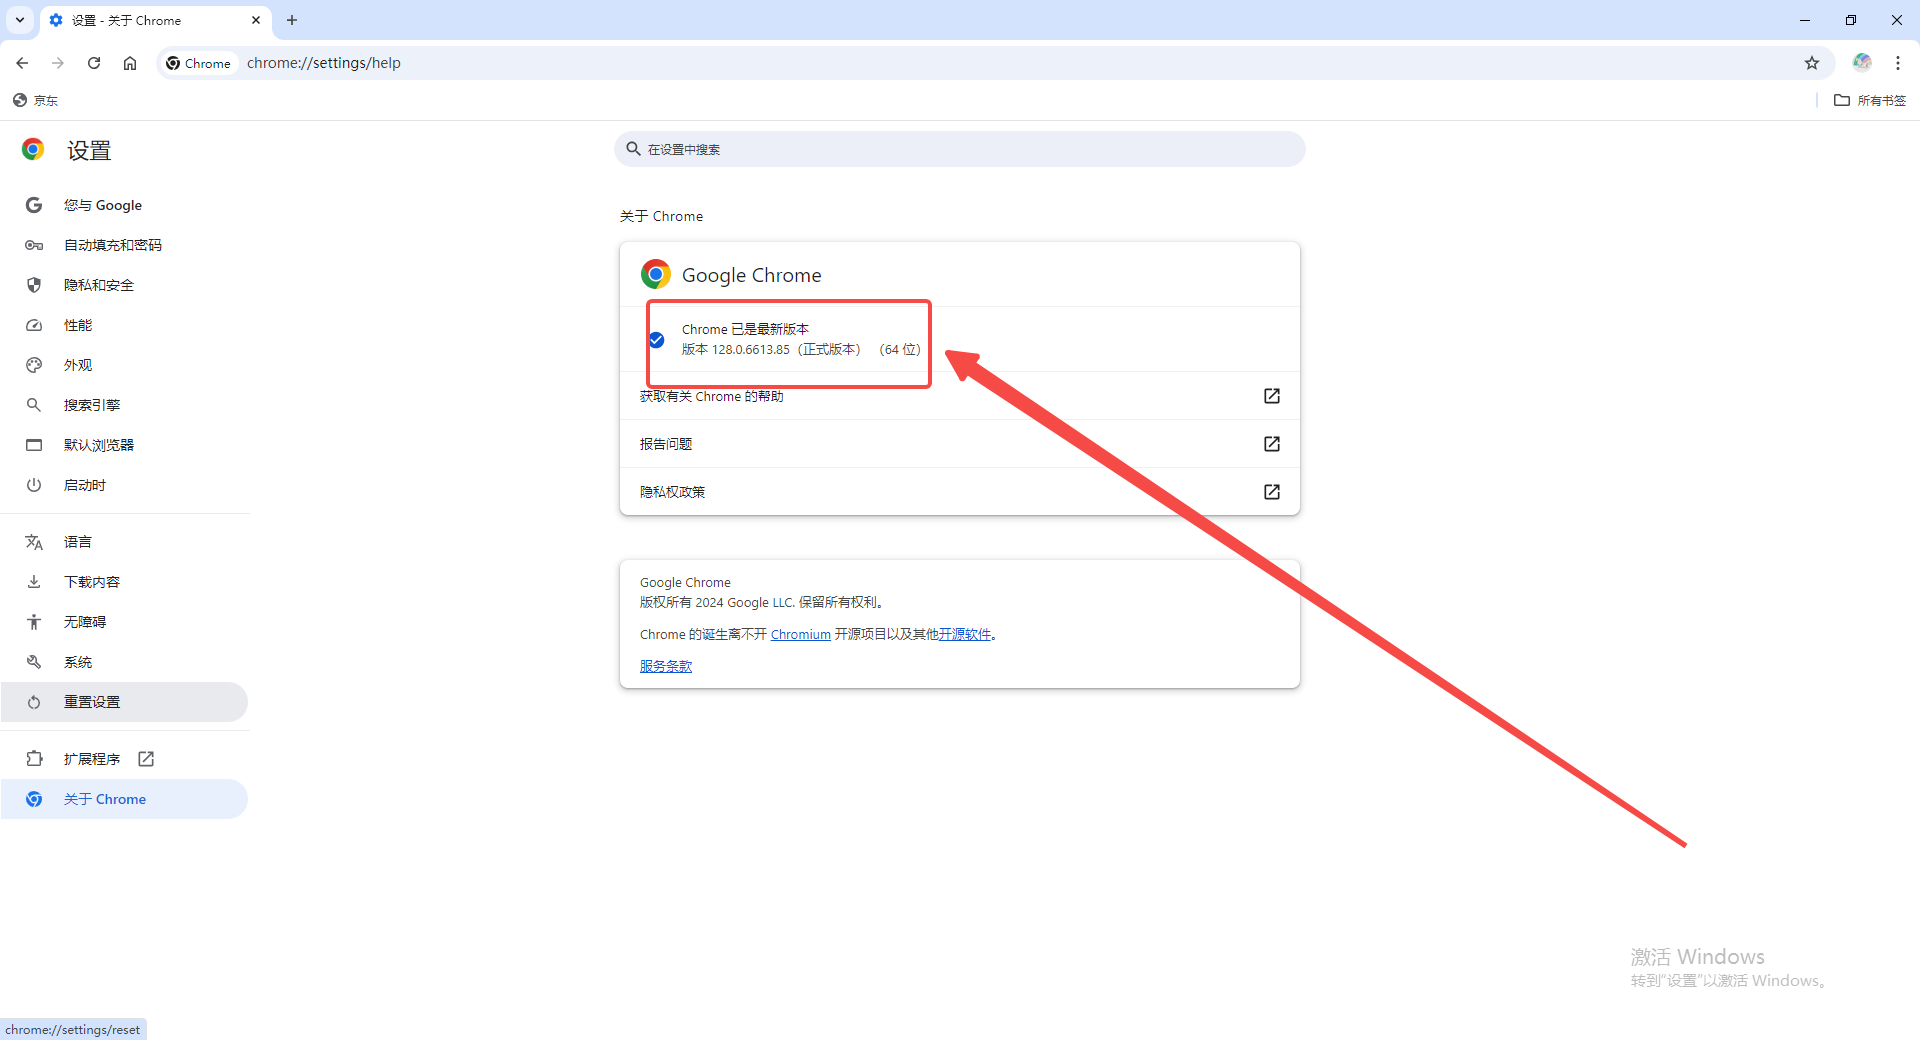Image resolution: width=1920 pixels, height=1040 pixels.
Task: Click the shield icon for privacy
Action: (x=34, y=285)
